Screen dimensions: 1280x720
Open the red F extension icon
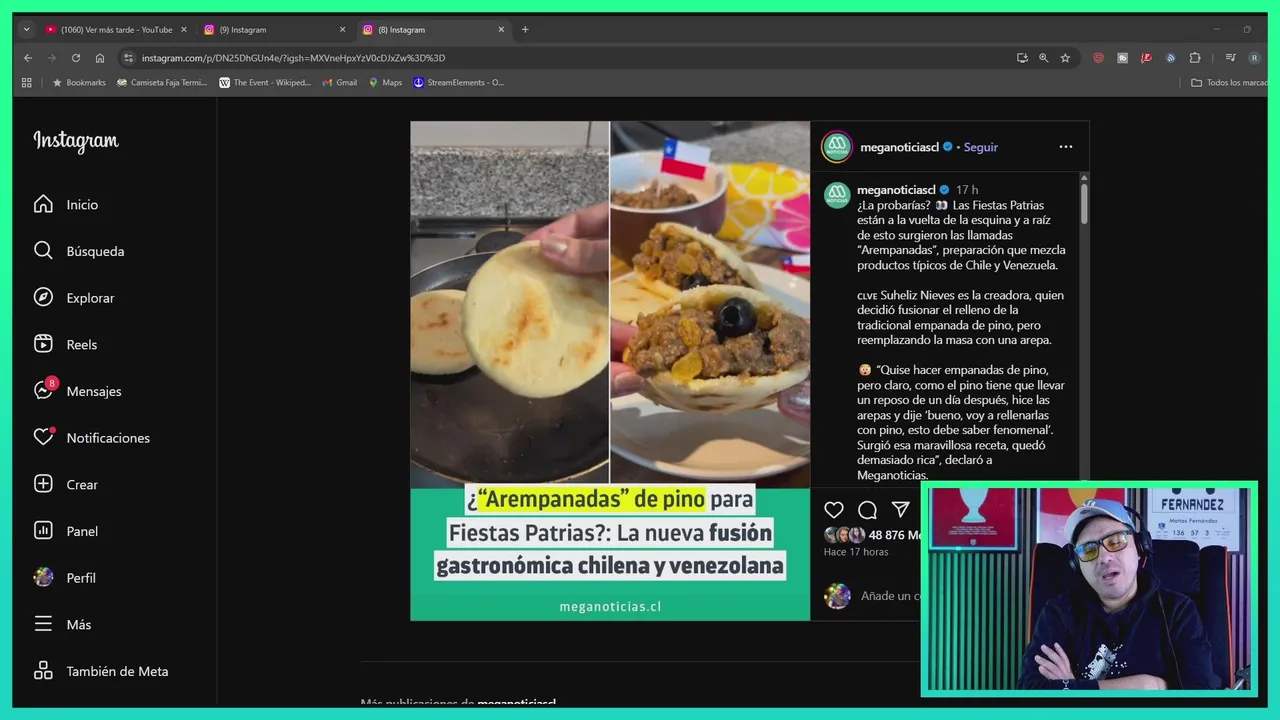pyautogui.click(x=1147, y=58)
